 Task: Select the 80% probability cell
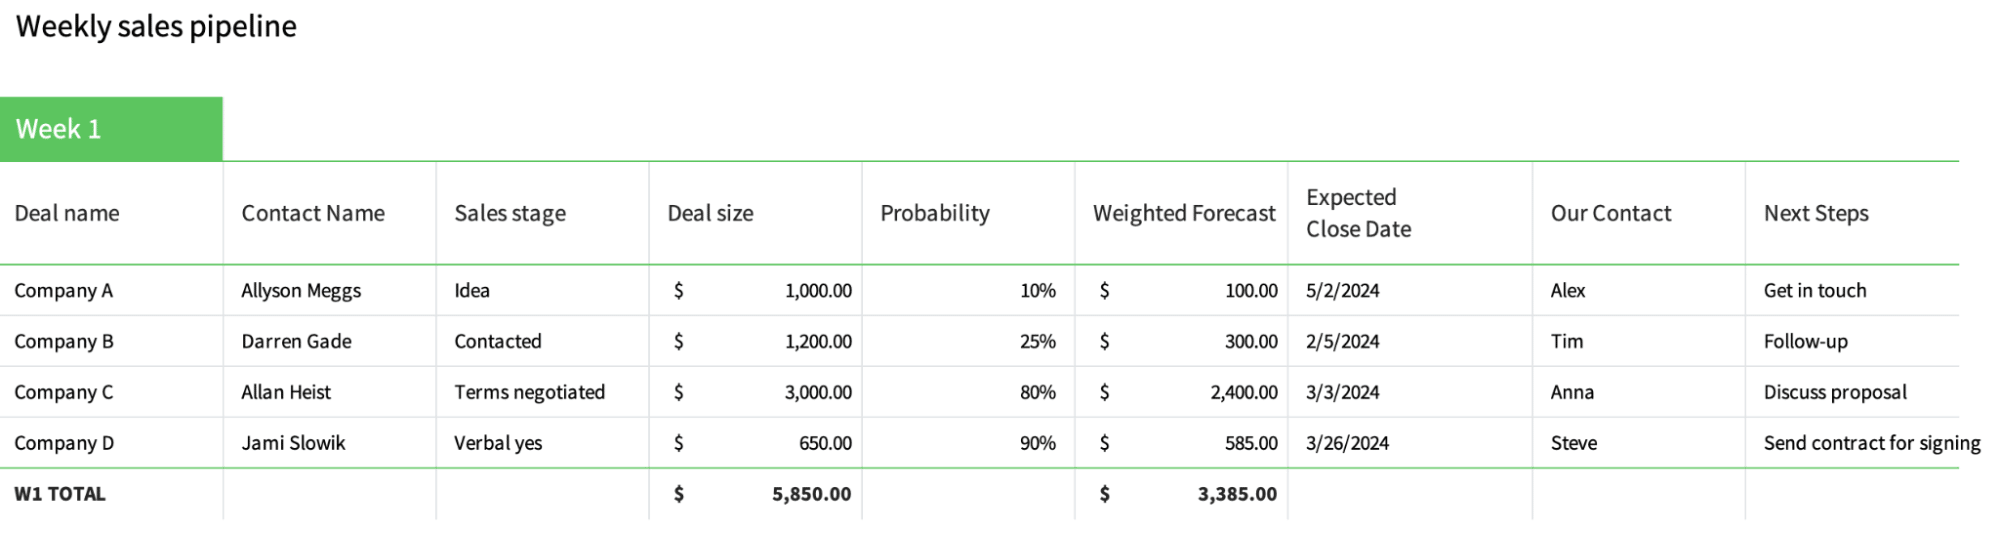(x=1037, y=392)
